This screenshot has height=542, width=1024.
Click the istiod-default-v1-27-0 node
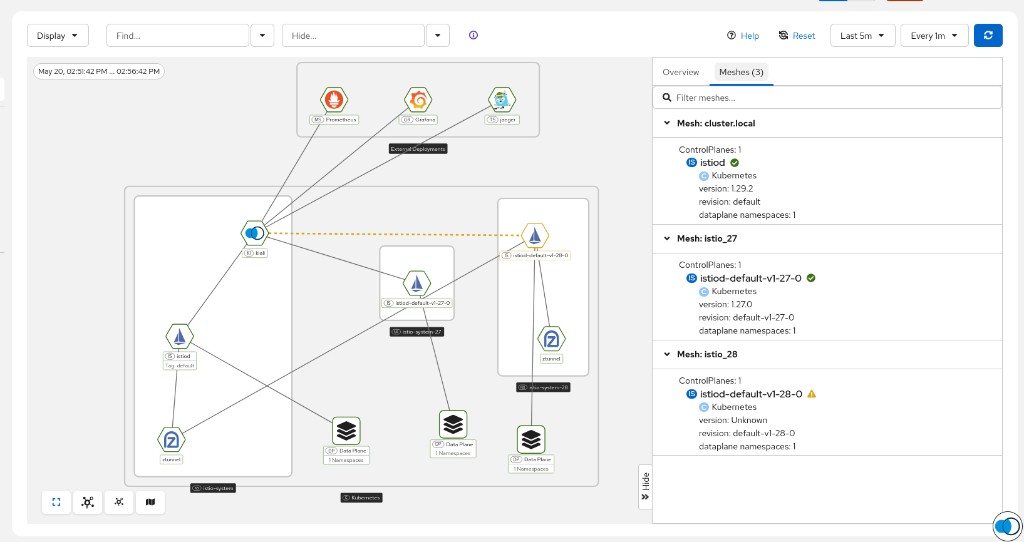pyautogui.click(x=417, y=284)
